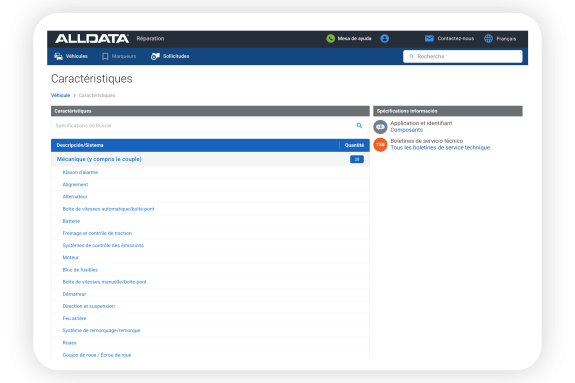The width and height of the screenshot is (575, 383).
Task: Click the Véhicules car icon
Action: (x=58, y=56)
